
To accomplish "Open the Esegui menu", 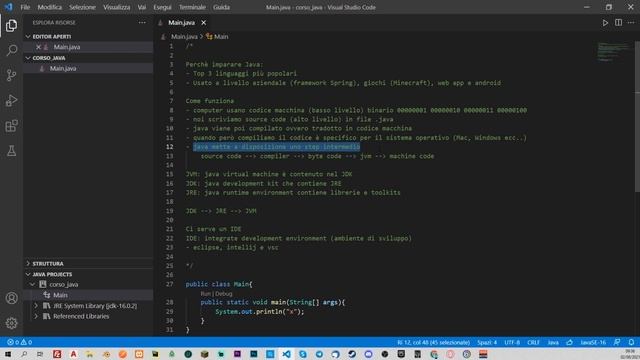I will (162, 7).
